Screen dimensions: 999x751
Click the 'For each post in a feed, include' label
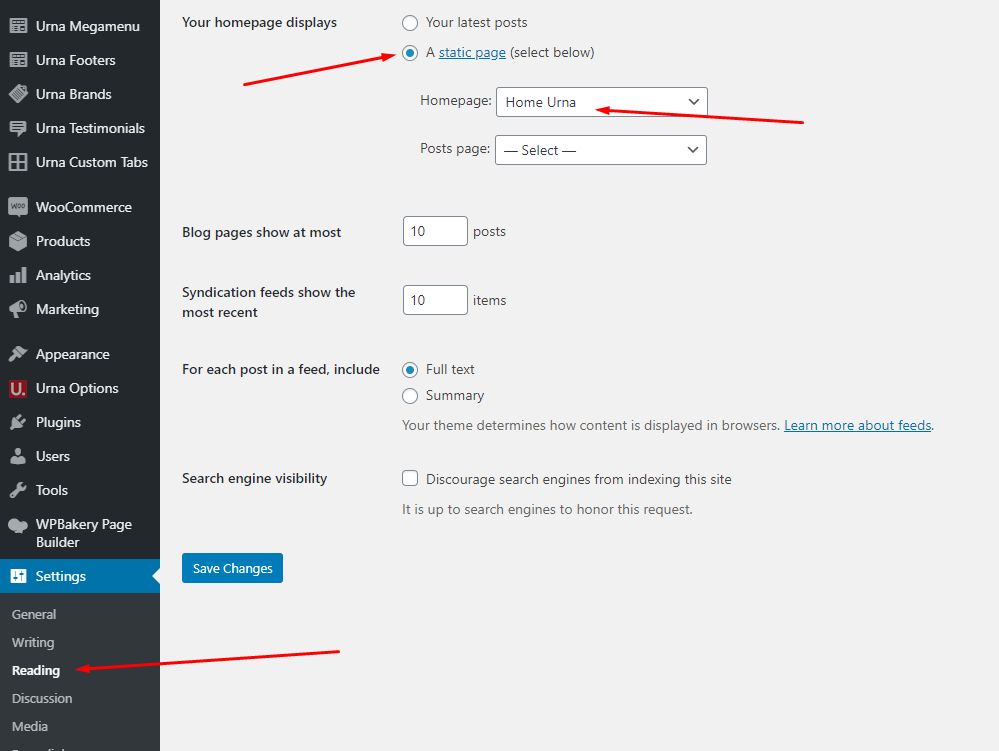[x=281, y=369]
